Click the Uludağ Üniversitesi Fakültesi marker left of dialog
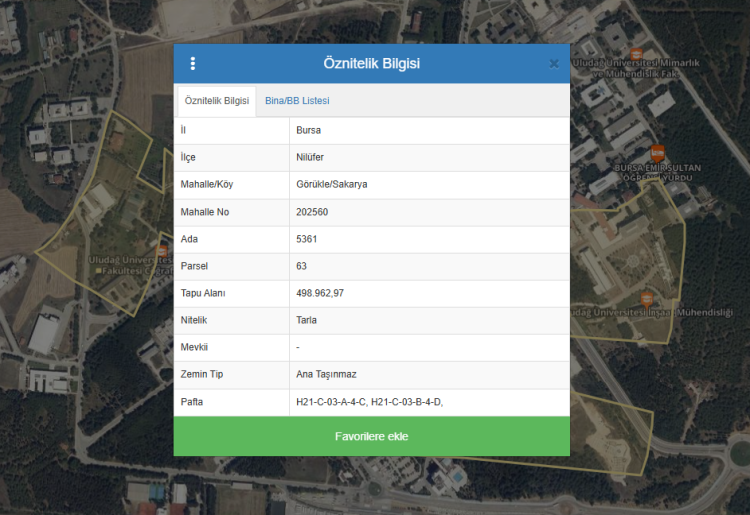 (x=163, y=250)
